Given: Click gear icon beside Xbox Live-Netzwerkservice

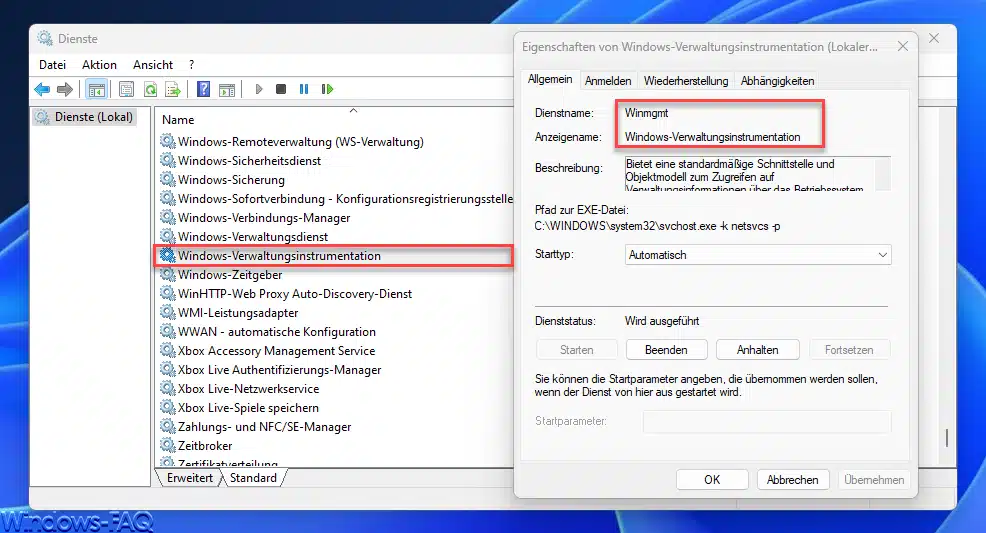Looking at the screenshot, I should click(x=167, y=388).
